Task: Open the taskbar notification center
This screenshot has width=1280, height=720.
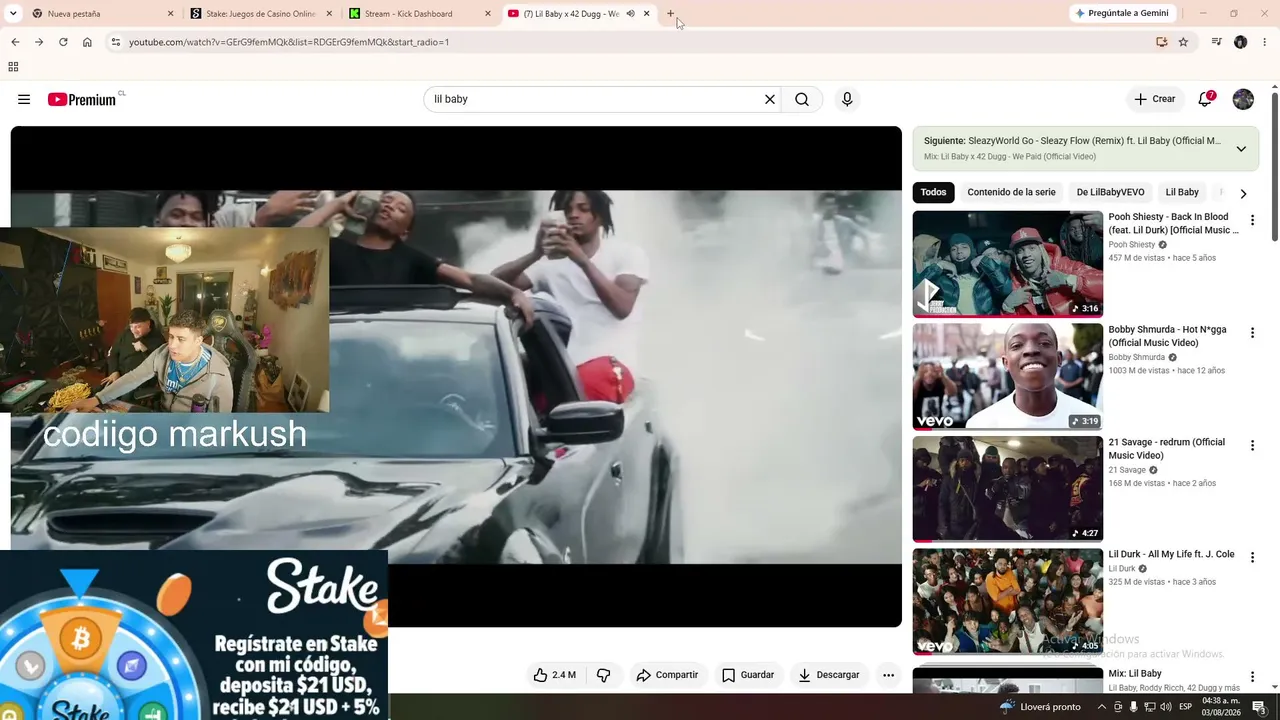Action: pos(1259,707)
